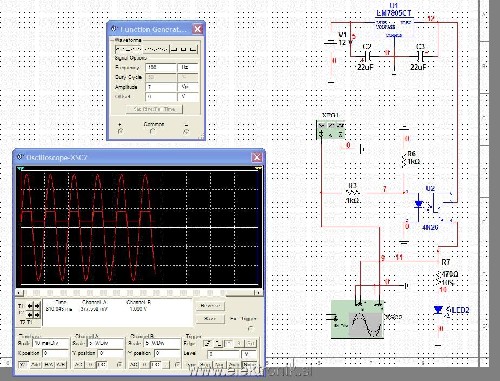
Task: Open the Frequency unit Hz dropdown
Action: (x=188, y=68)
